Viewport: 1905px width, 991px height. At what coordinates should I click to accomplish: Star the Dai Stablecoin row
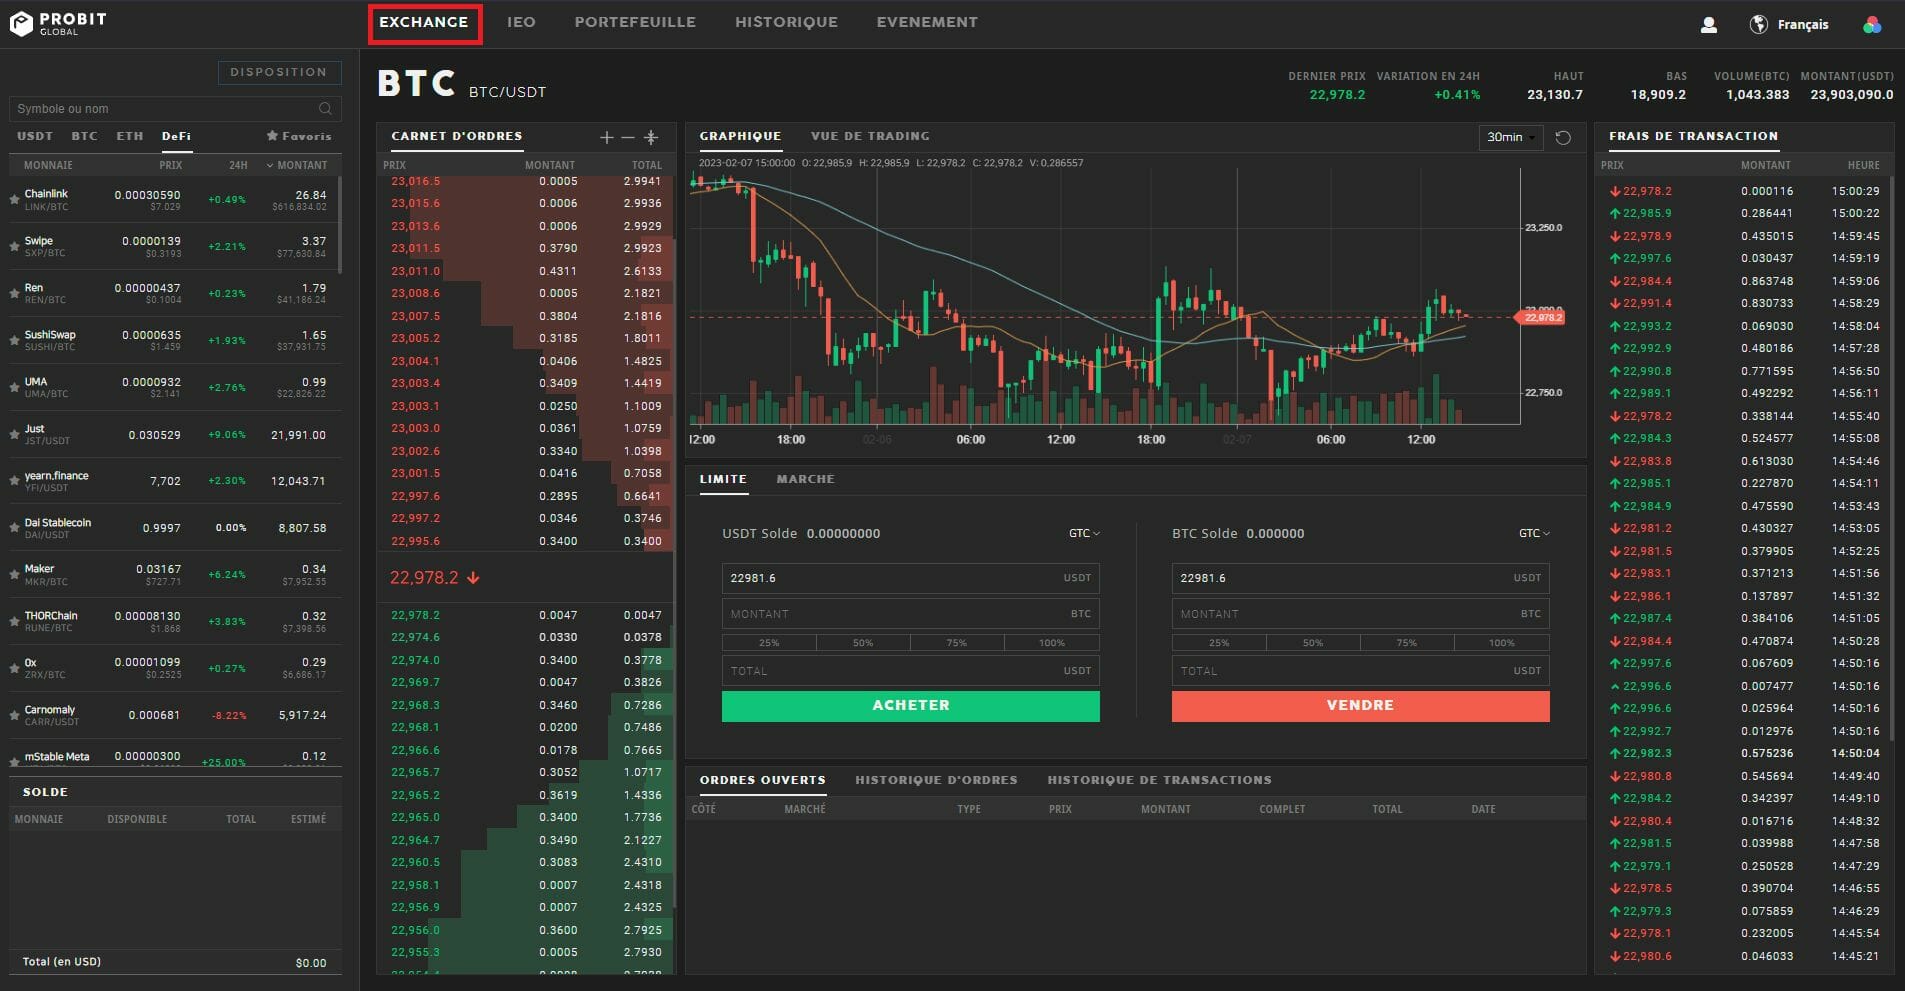[15, 528]
